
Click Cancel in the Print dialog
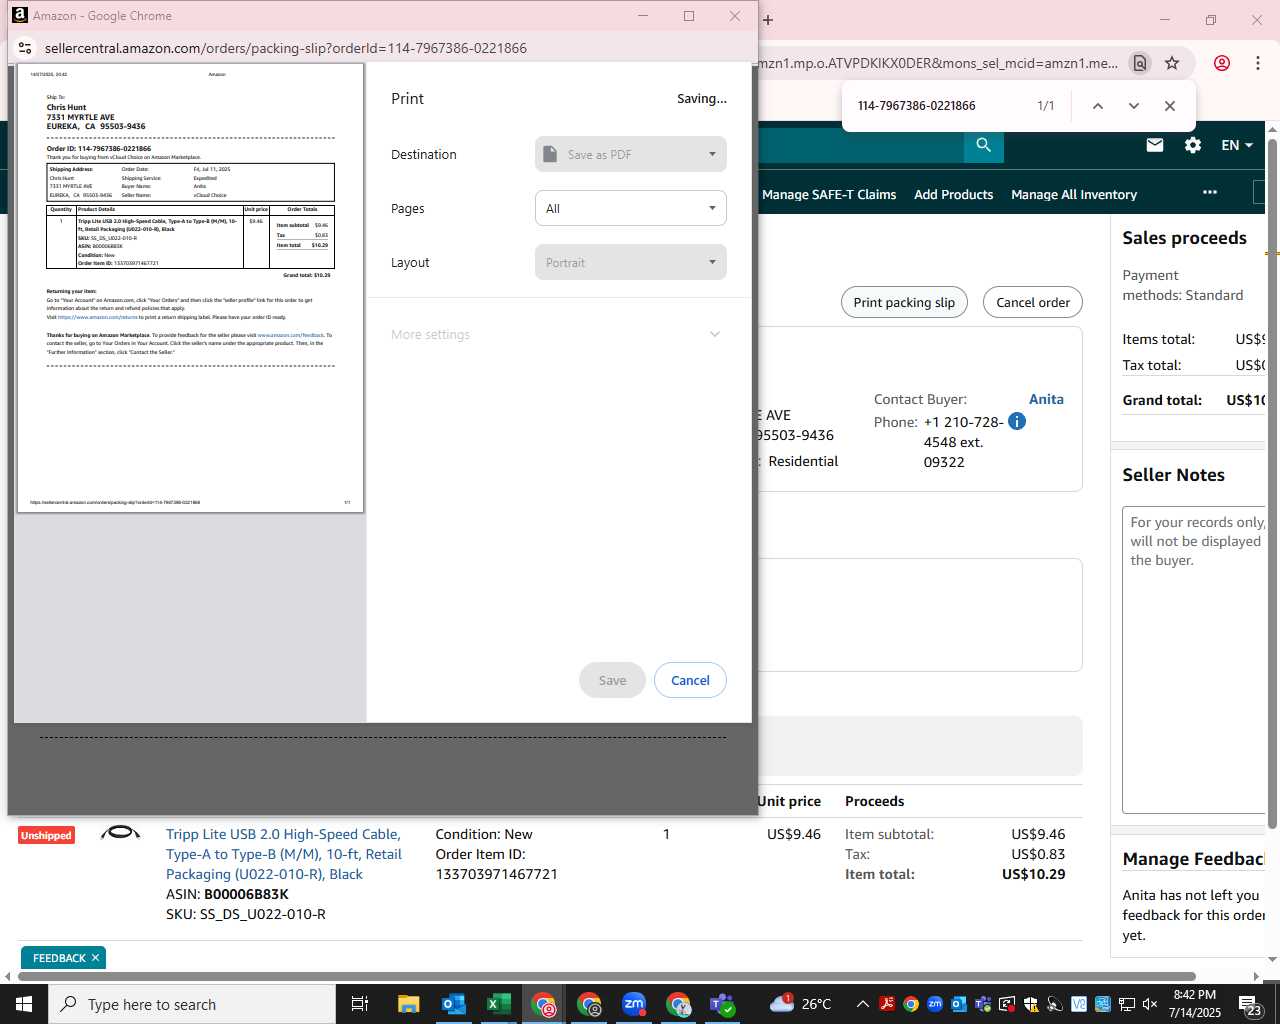click(690, 680)
